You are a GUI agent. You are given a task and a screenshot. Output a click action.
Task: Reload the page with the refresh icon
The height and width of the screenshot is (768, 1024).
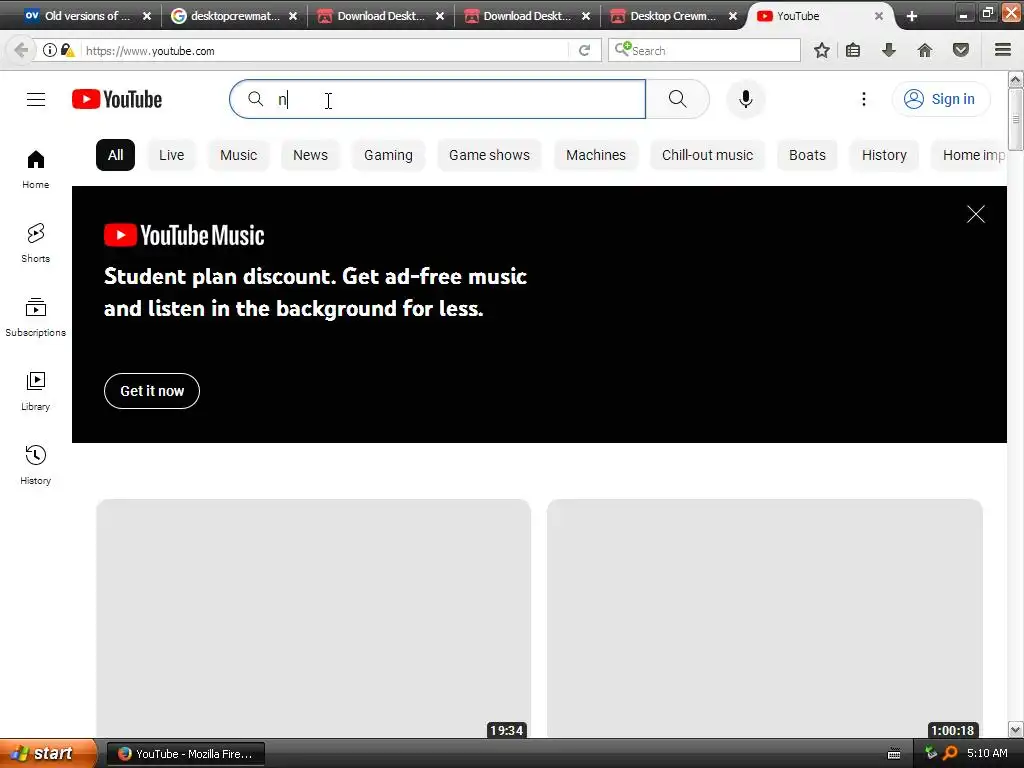point(584,50)
